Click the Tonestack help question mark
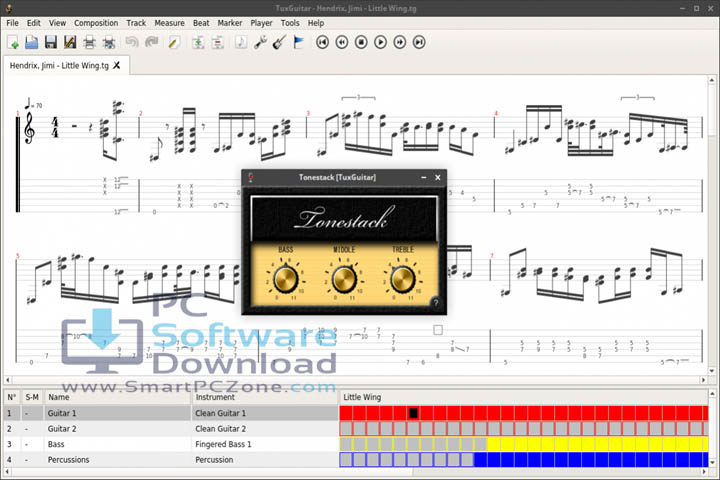Image resolution: width=720 pixels, height=480 pixels. (x=436, y=302)
